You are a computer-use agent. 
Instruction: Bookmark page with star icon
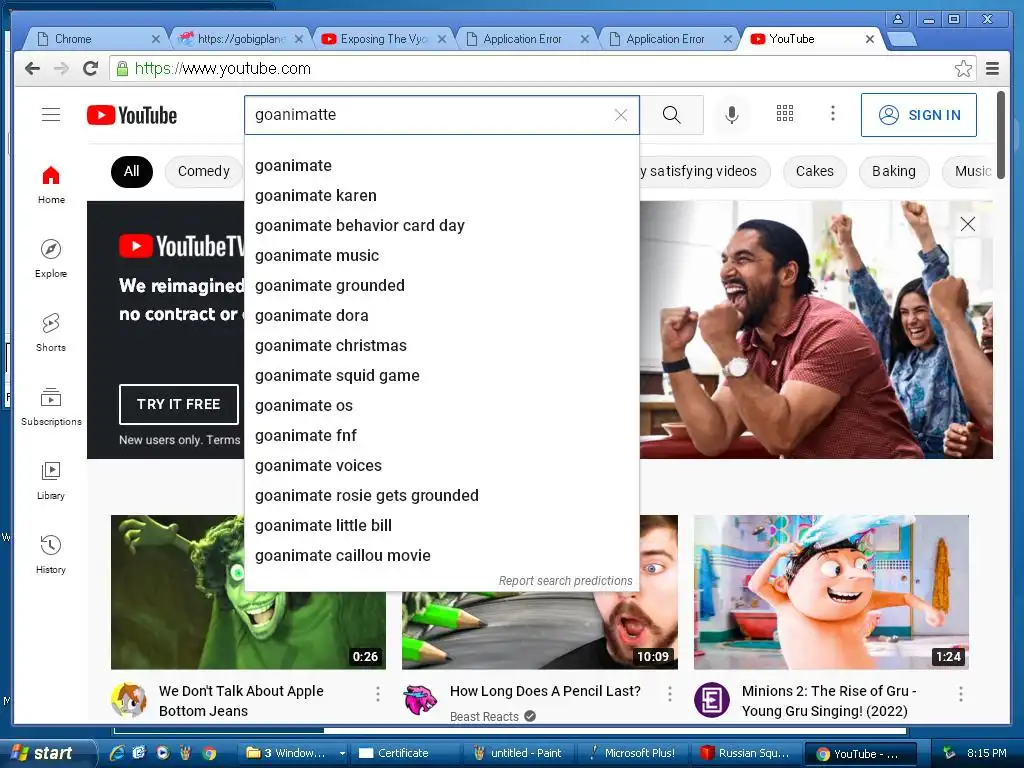point(963,69)
